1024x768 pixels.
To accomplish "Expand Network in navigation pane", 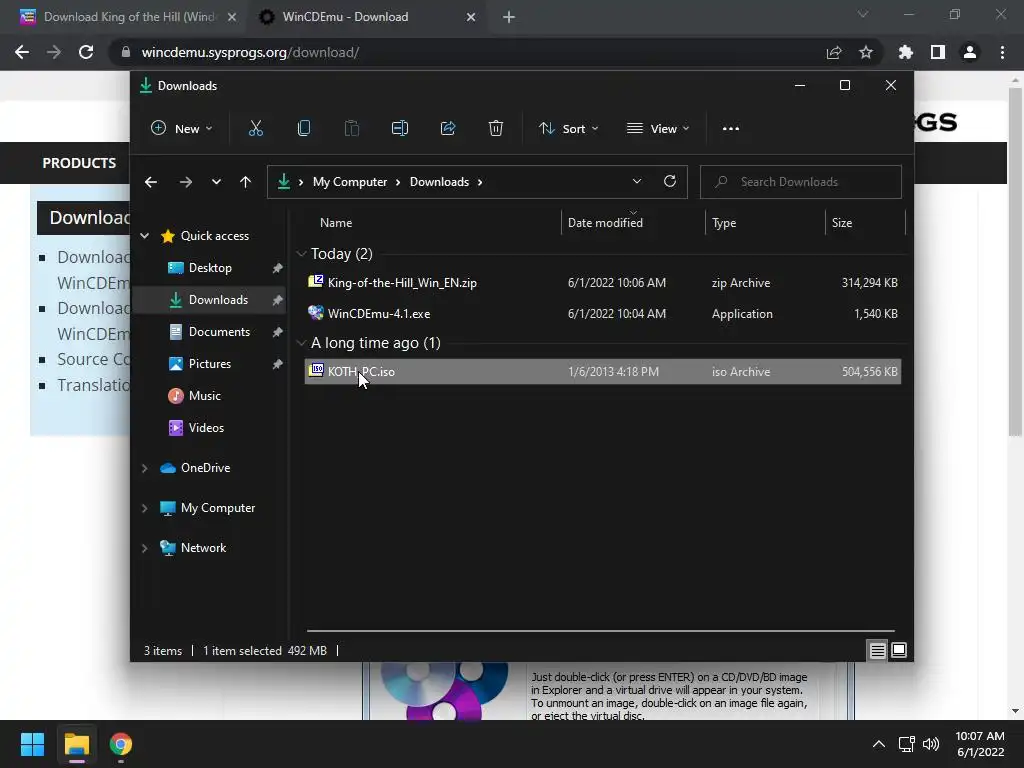I will pyautogui.click(x=144, y=548).
